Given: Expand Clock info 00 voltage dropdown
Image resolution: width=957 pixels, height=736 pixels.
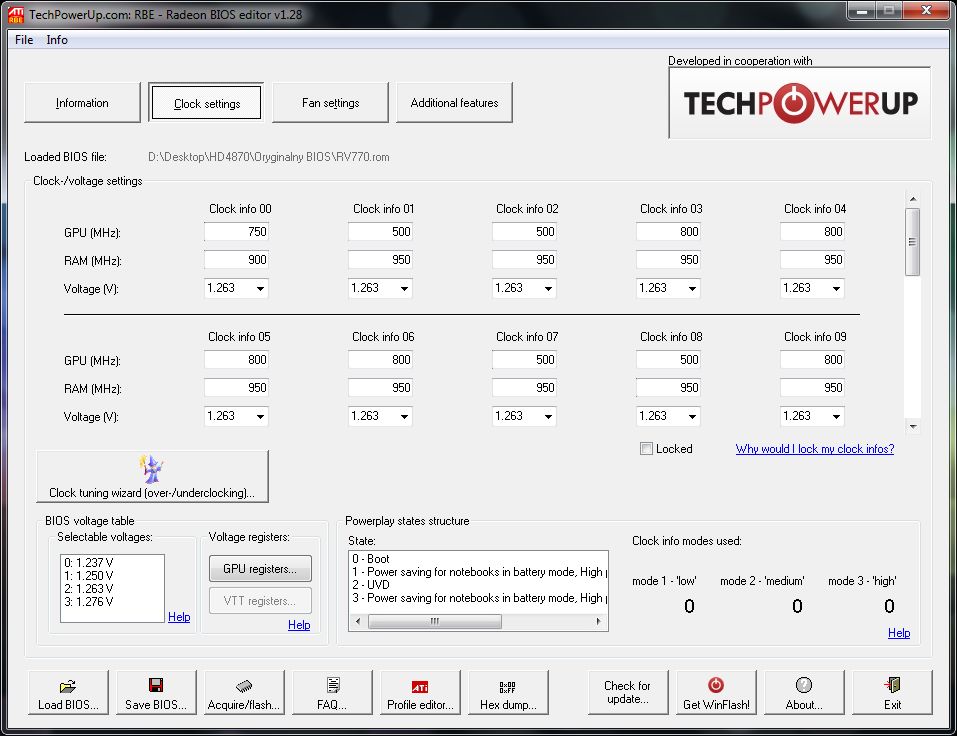Looking at the screenshot, I should (x=261, y=288).
